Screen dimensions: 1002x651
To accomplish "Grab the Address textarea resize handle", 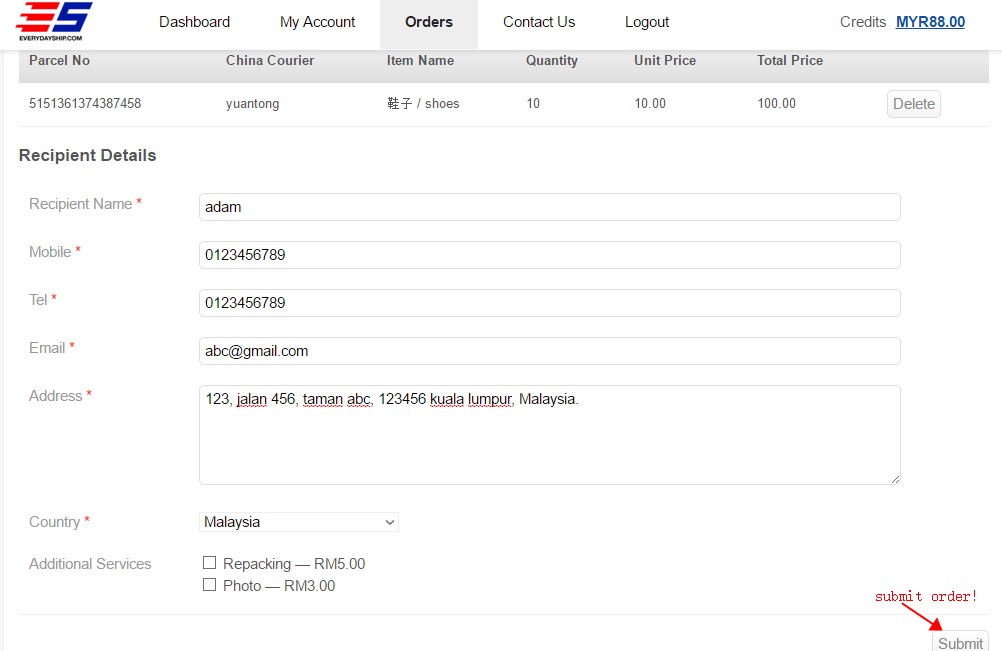I will (895, 479).
